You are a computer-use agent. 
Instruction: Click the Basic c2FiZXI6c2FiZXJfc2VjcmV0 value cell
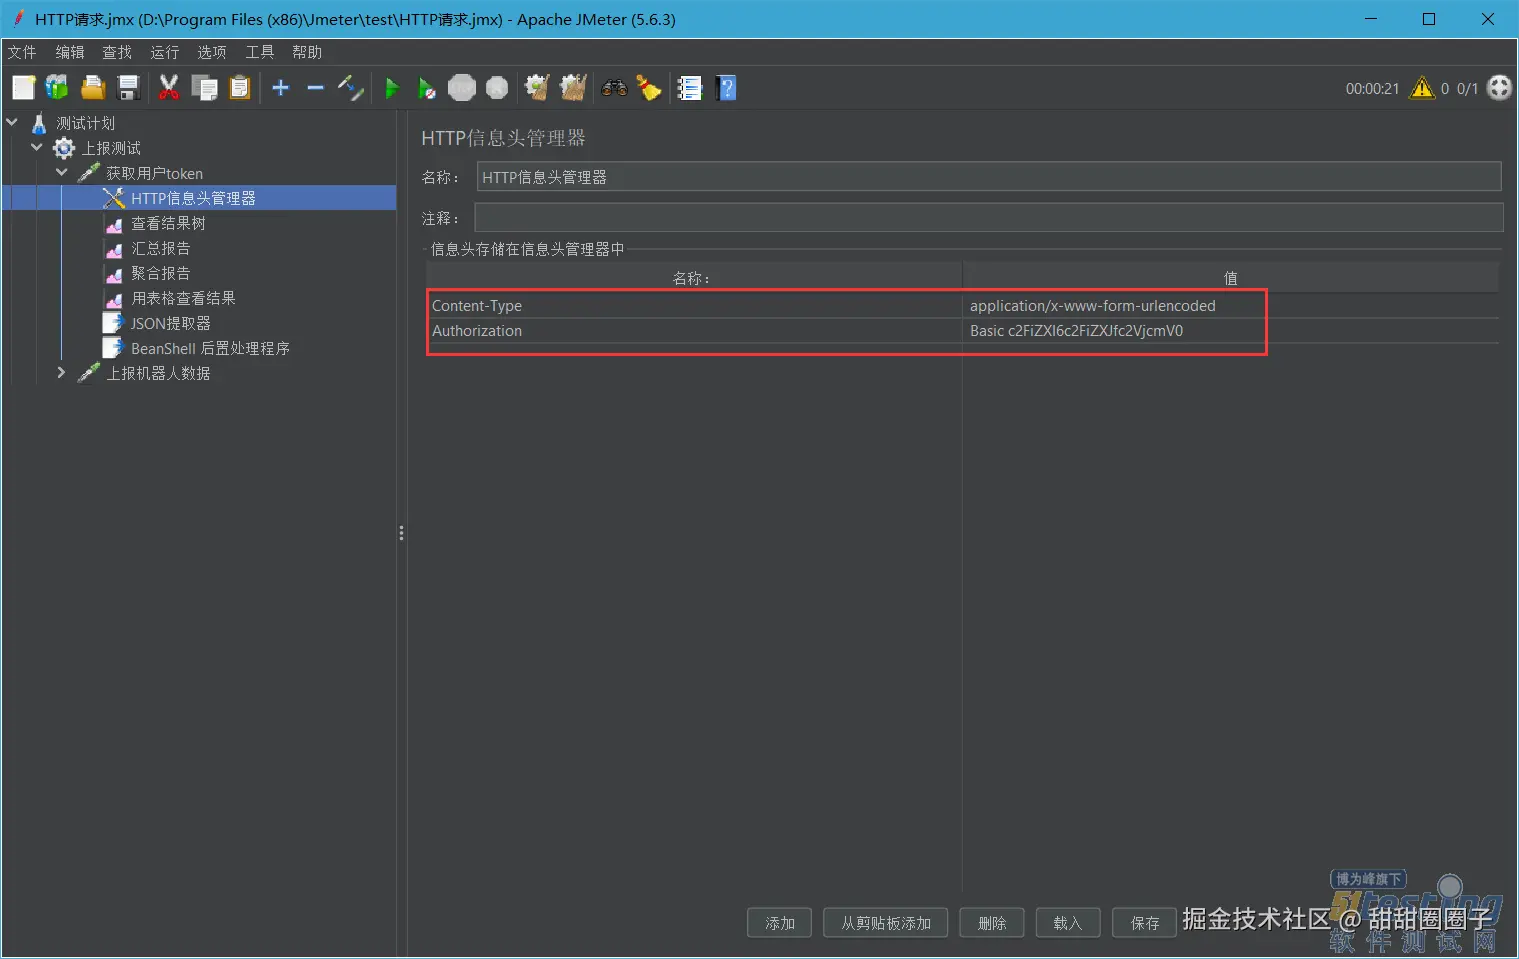(x=1230, y=330)
